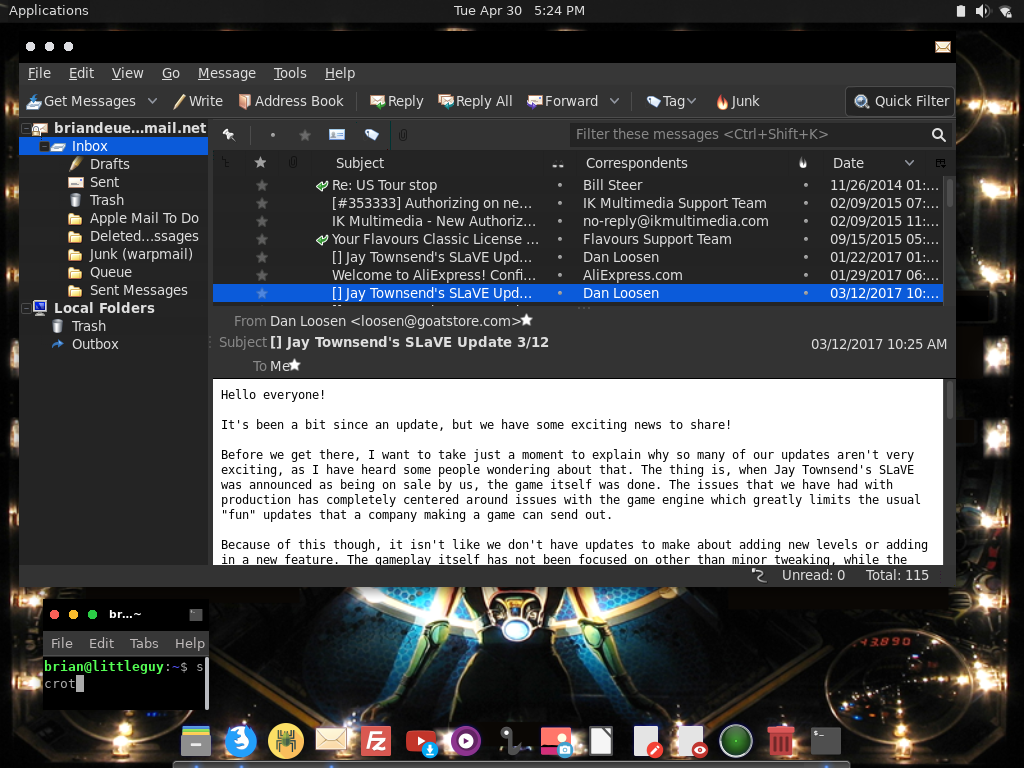Toggle keep filters pinned button

tap(229, 135)
